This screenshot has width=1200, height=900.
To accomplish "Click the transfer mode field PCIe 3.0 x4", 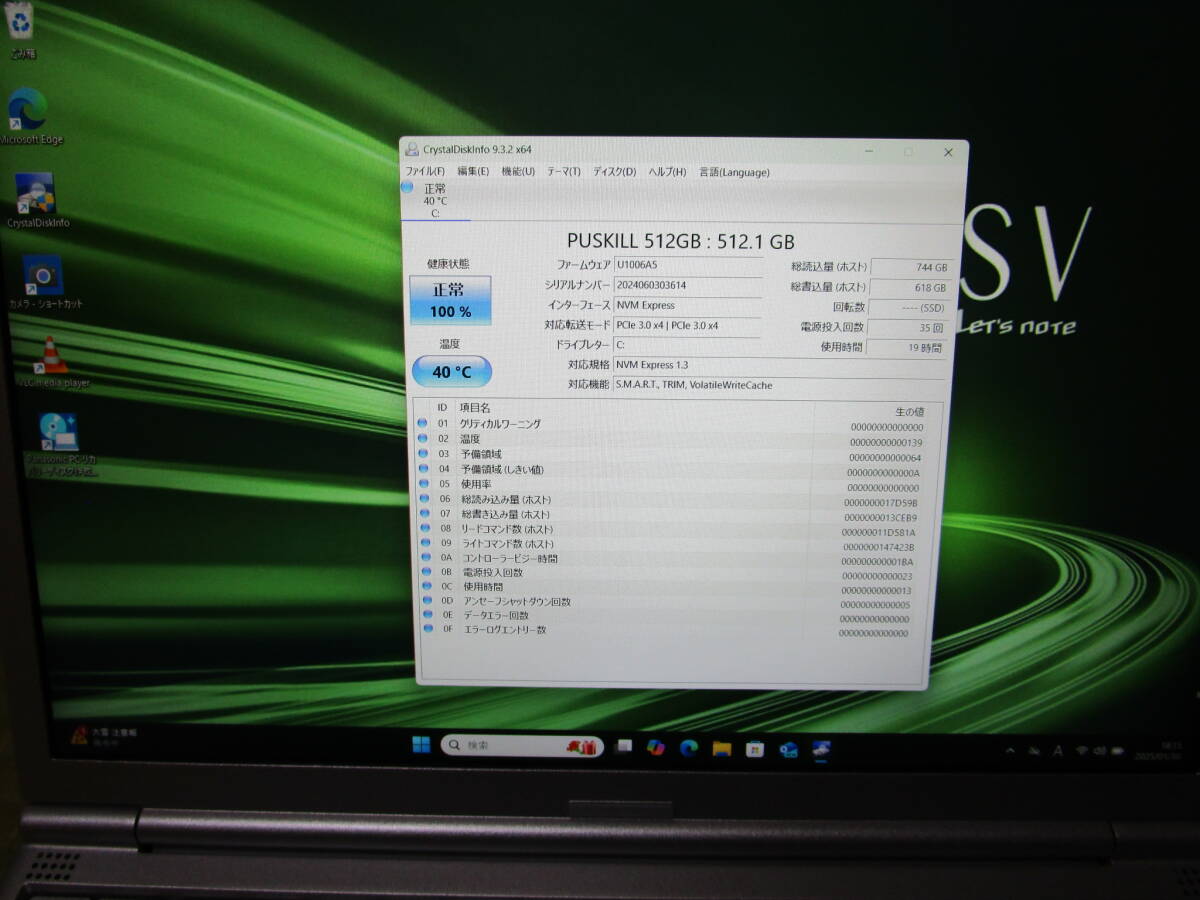I will click(x=688, y=325).
